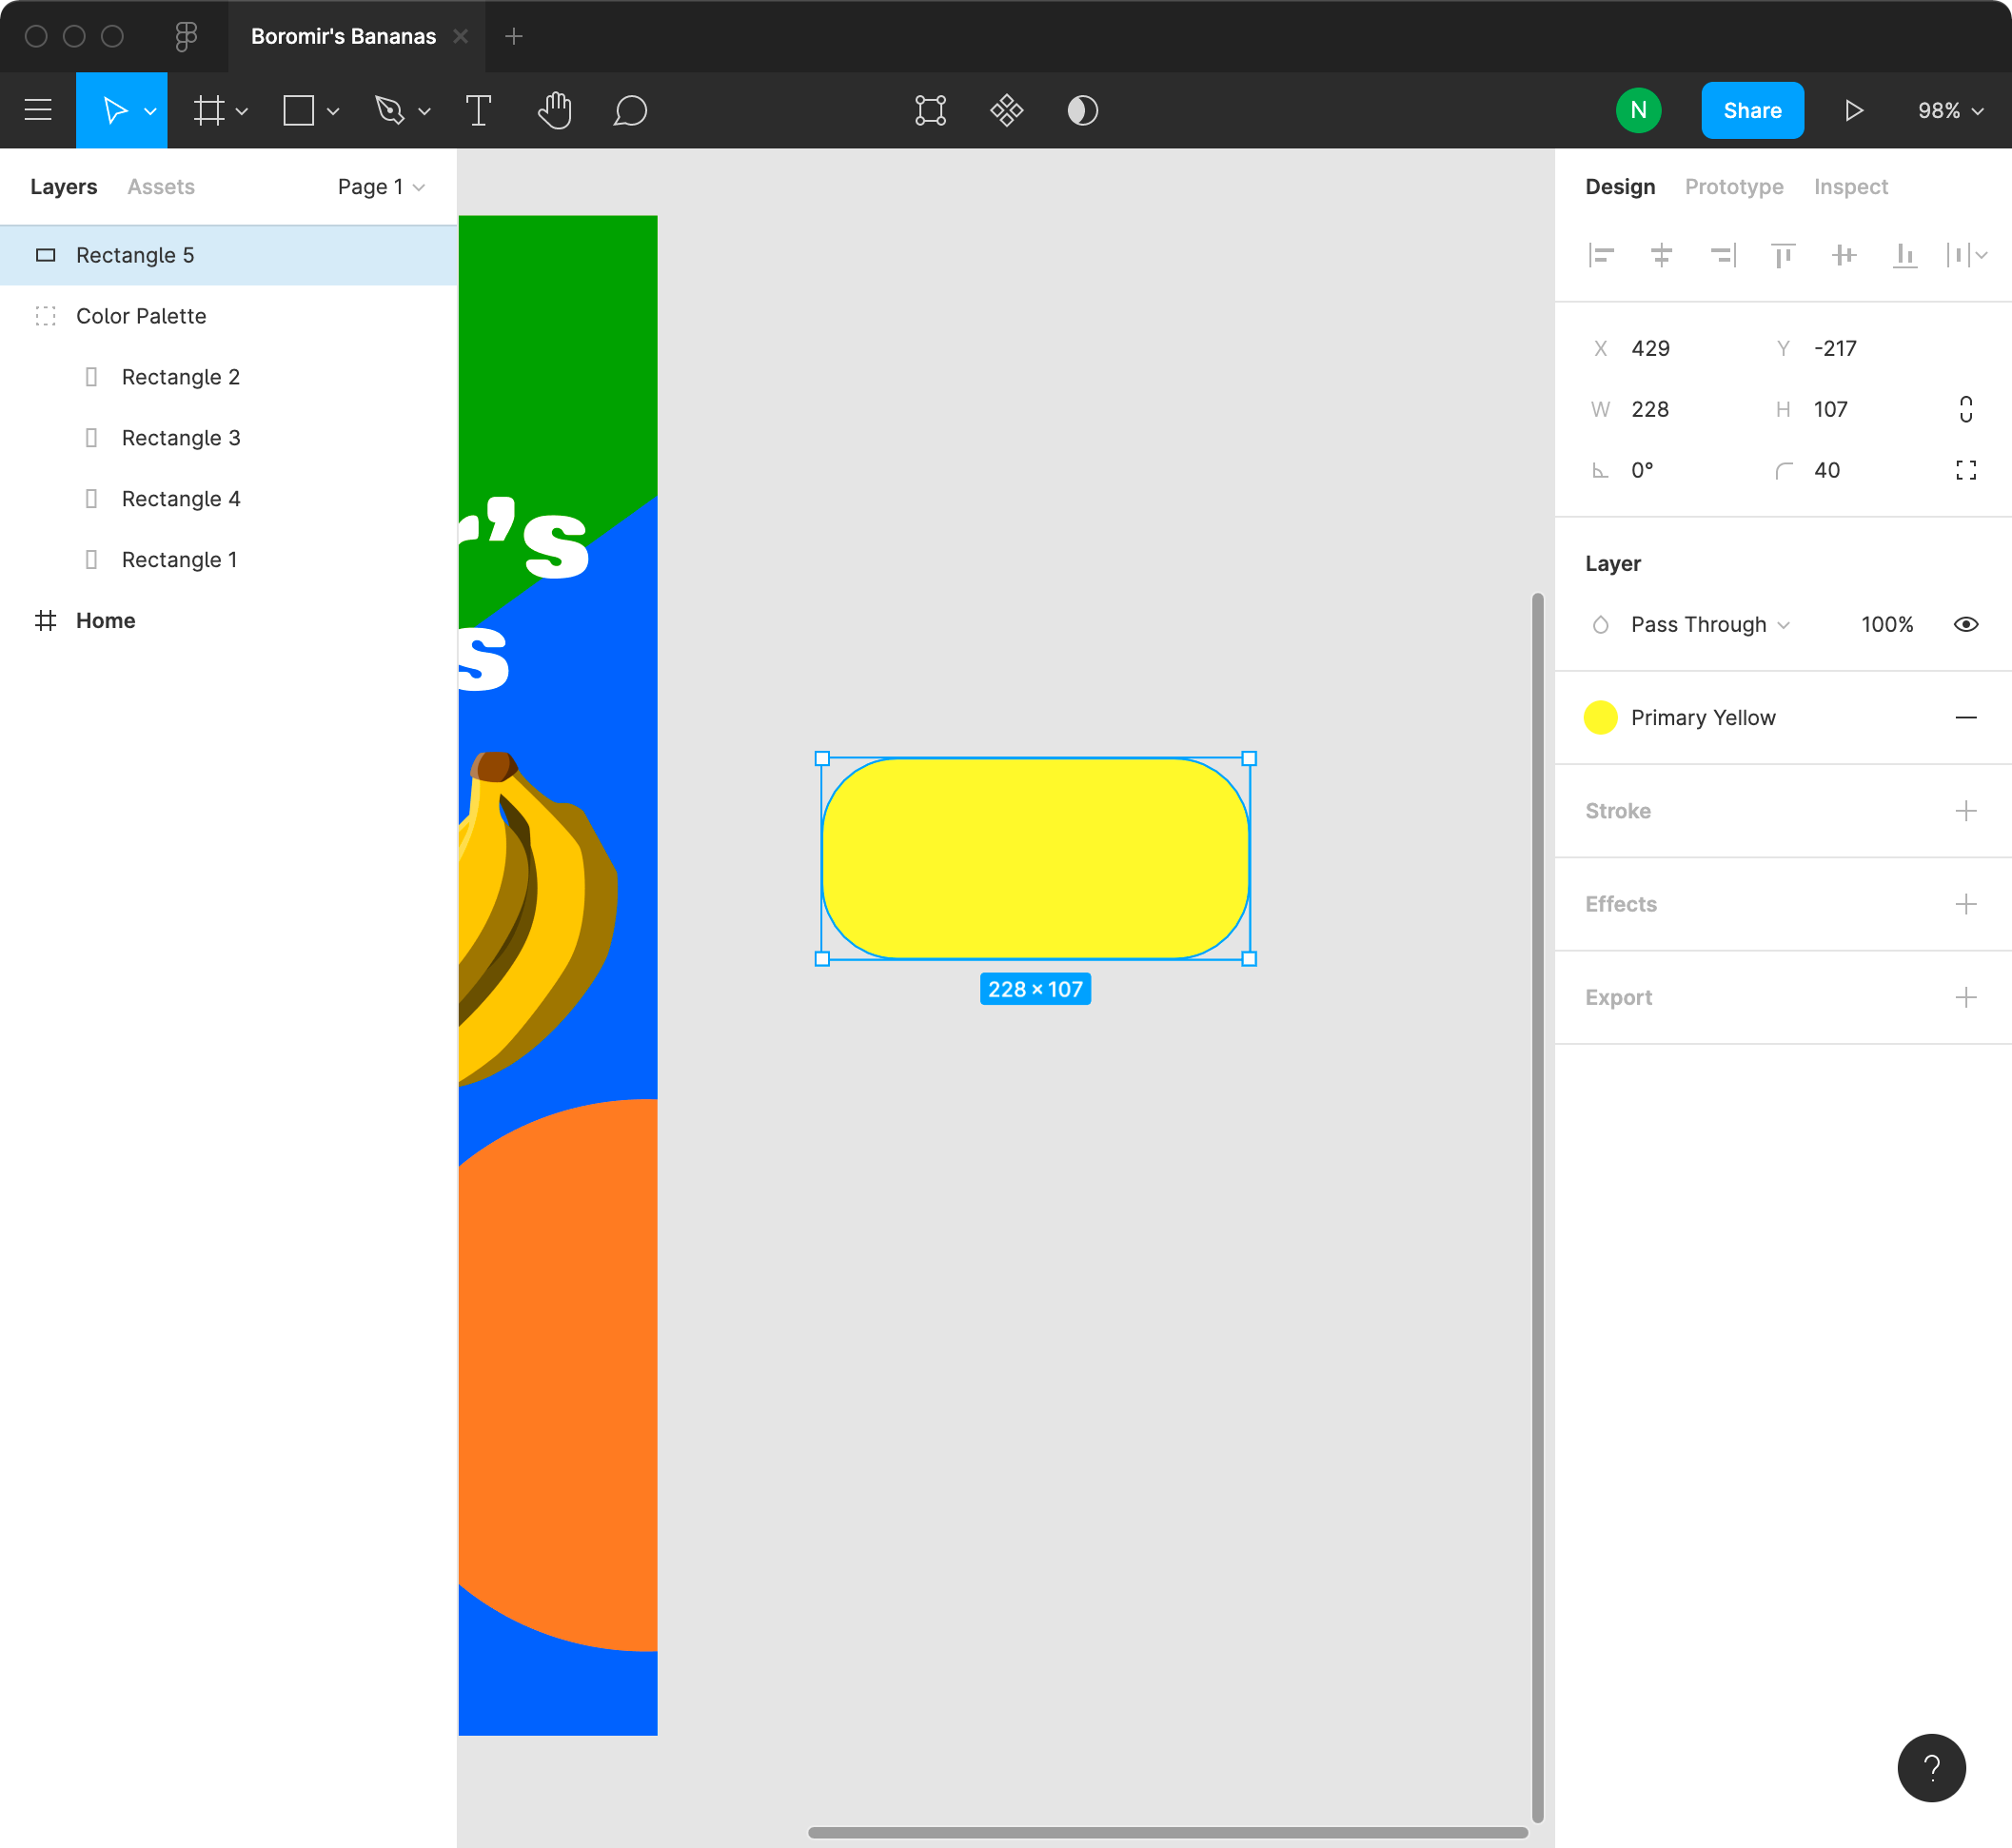Add a new Stroke with plus
The image size is (2012, 1848).
click(1965, 810)
